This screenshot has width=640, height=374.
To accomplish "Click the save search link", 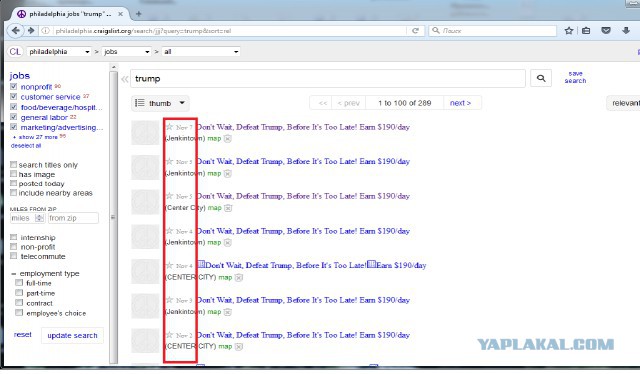I will point(575,77).
